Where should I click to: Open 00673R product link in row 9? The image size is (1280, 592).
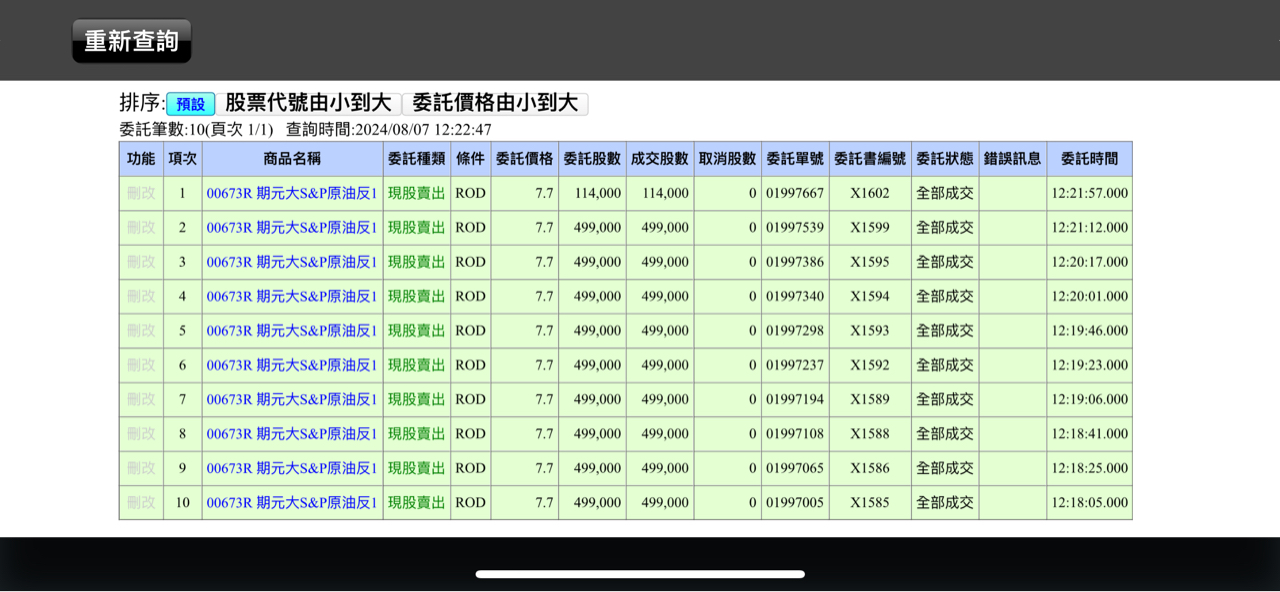click(292, 468)
